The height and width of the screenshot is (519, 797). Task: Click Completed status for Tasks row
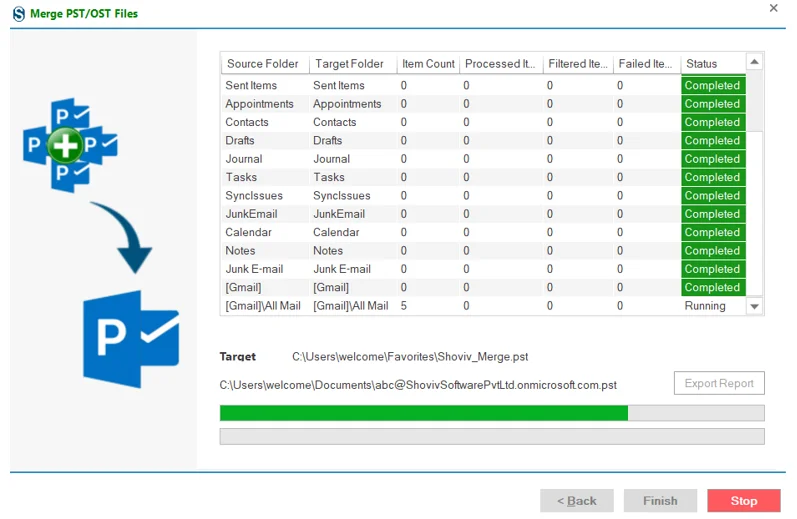(713, 177)
